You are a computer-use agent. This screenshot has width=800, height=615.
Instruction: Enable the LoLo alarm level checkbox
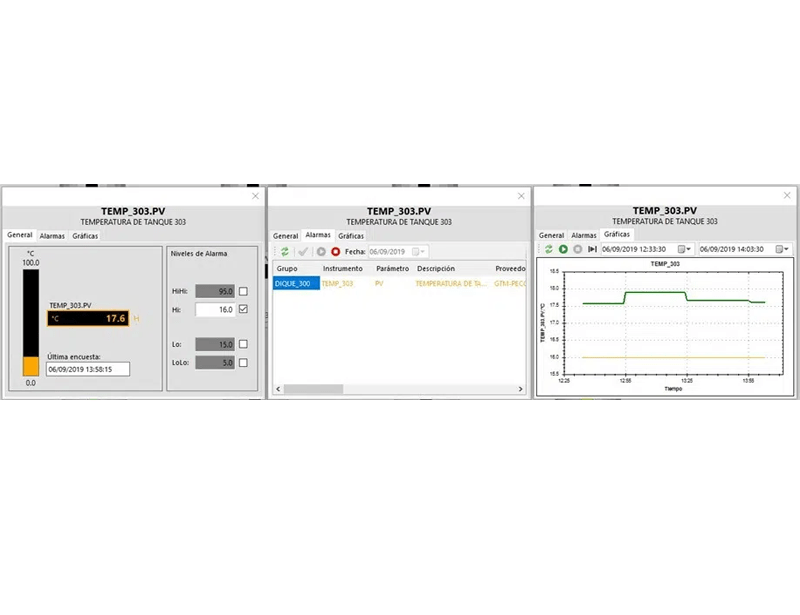click(243, 362)
